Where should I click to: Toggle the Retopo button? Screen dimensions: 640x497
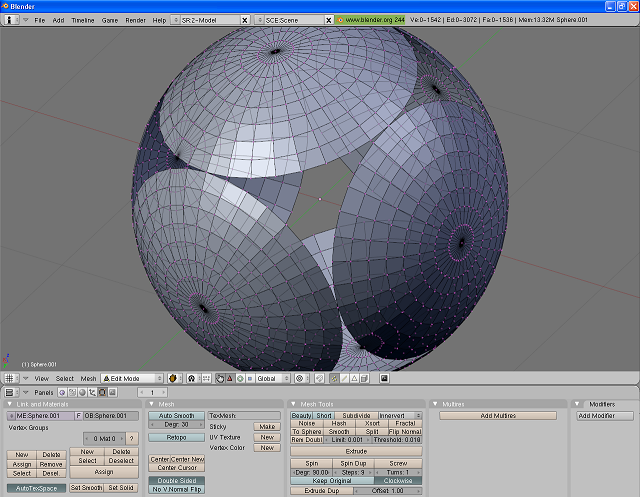(x=176, y=437)
